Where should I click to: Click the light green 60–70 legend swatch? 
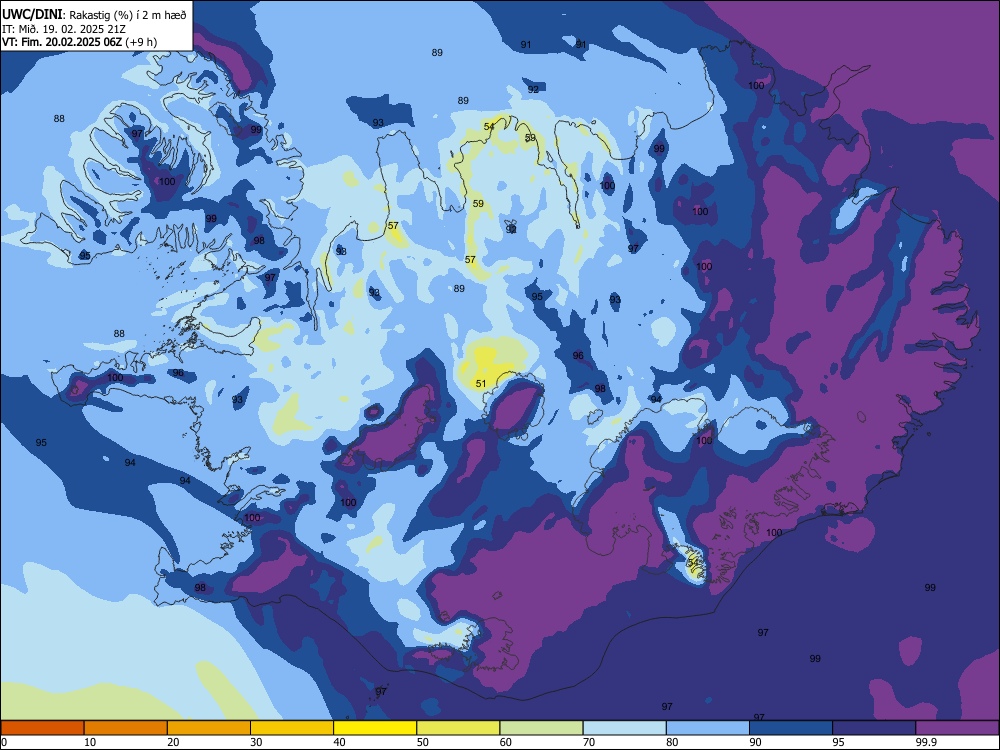coord(541,728)
